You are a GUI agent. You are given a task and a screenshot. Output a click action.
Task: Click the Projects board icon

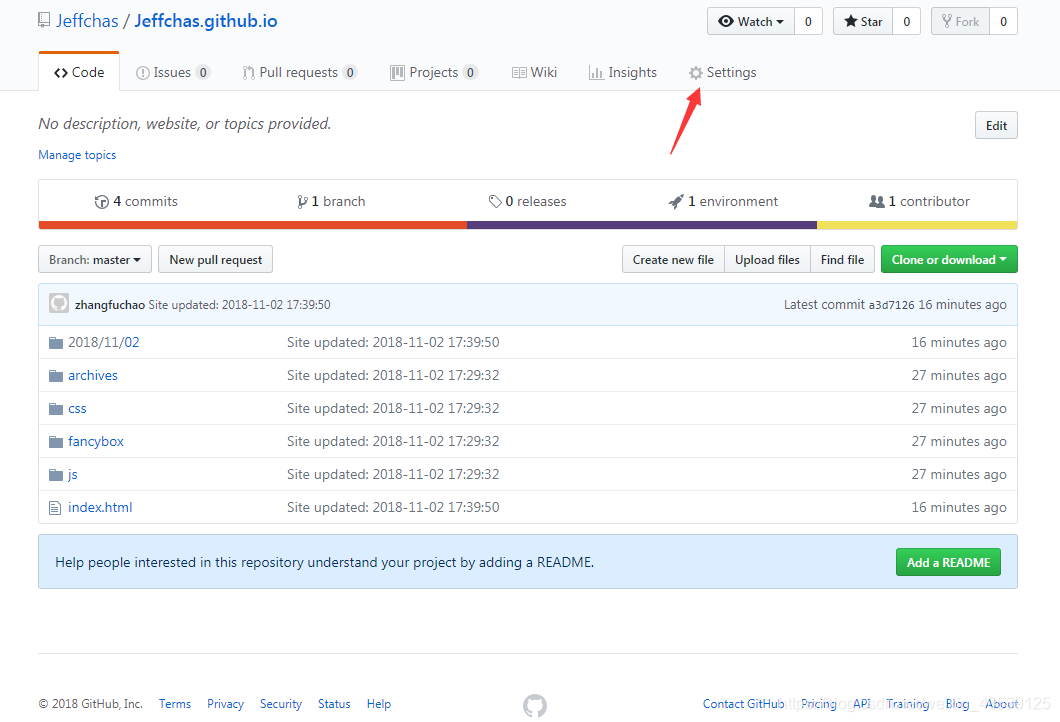tap(398, 73)
